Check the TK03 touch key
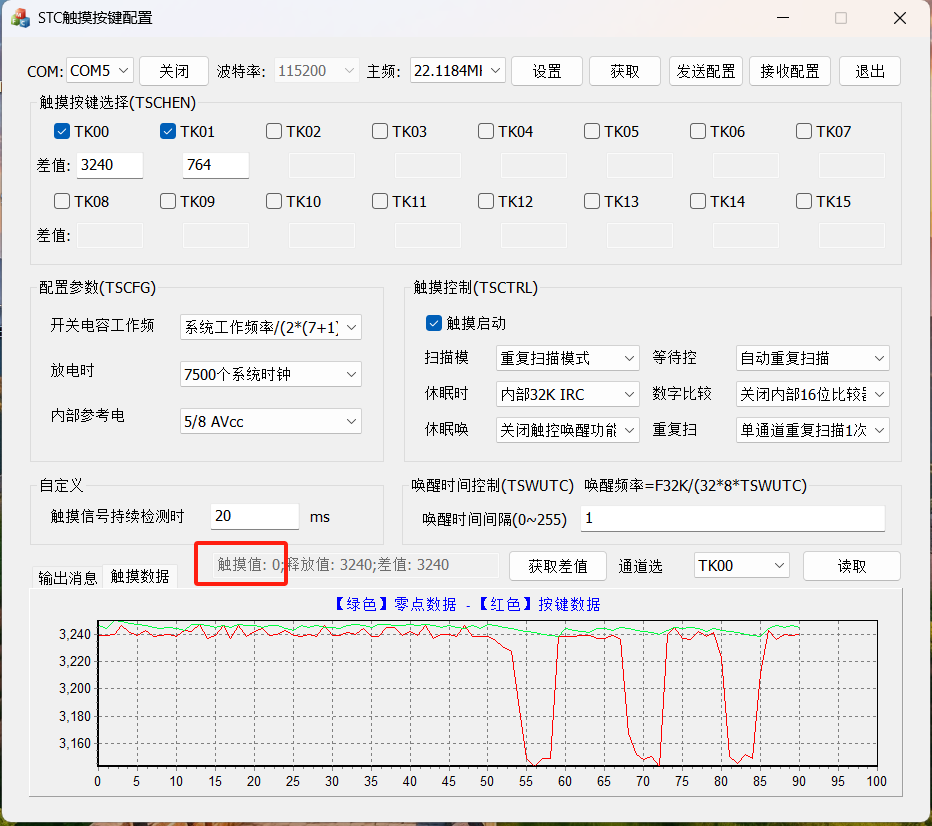 pos(380,131)
